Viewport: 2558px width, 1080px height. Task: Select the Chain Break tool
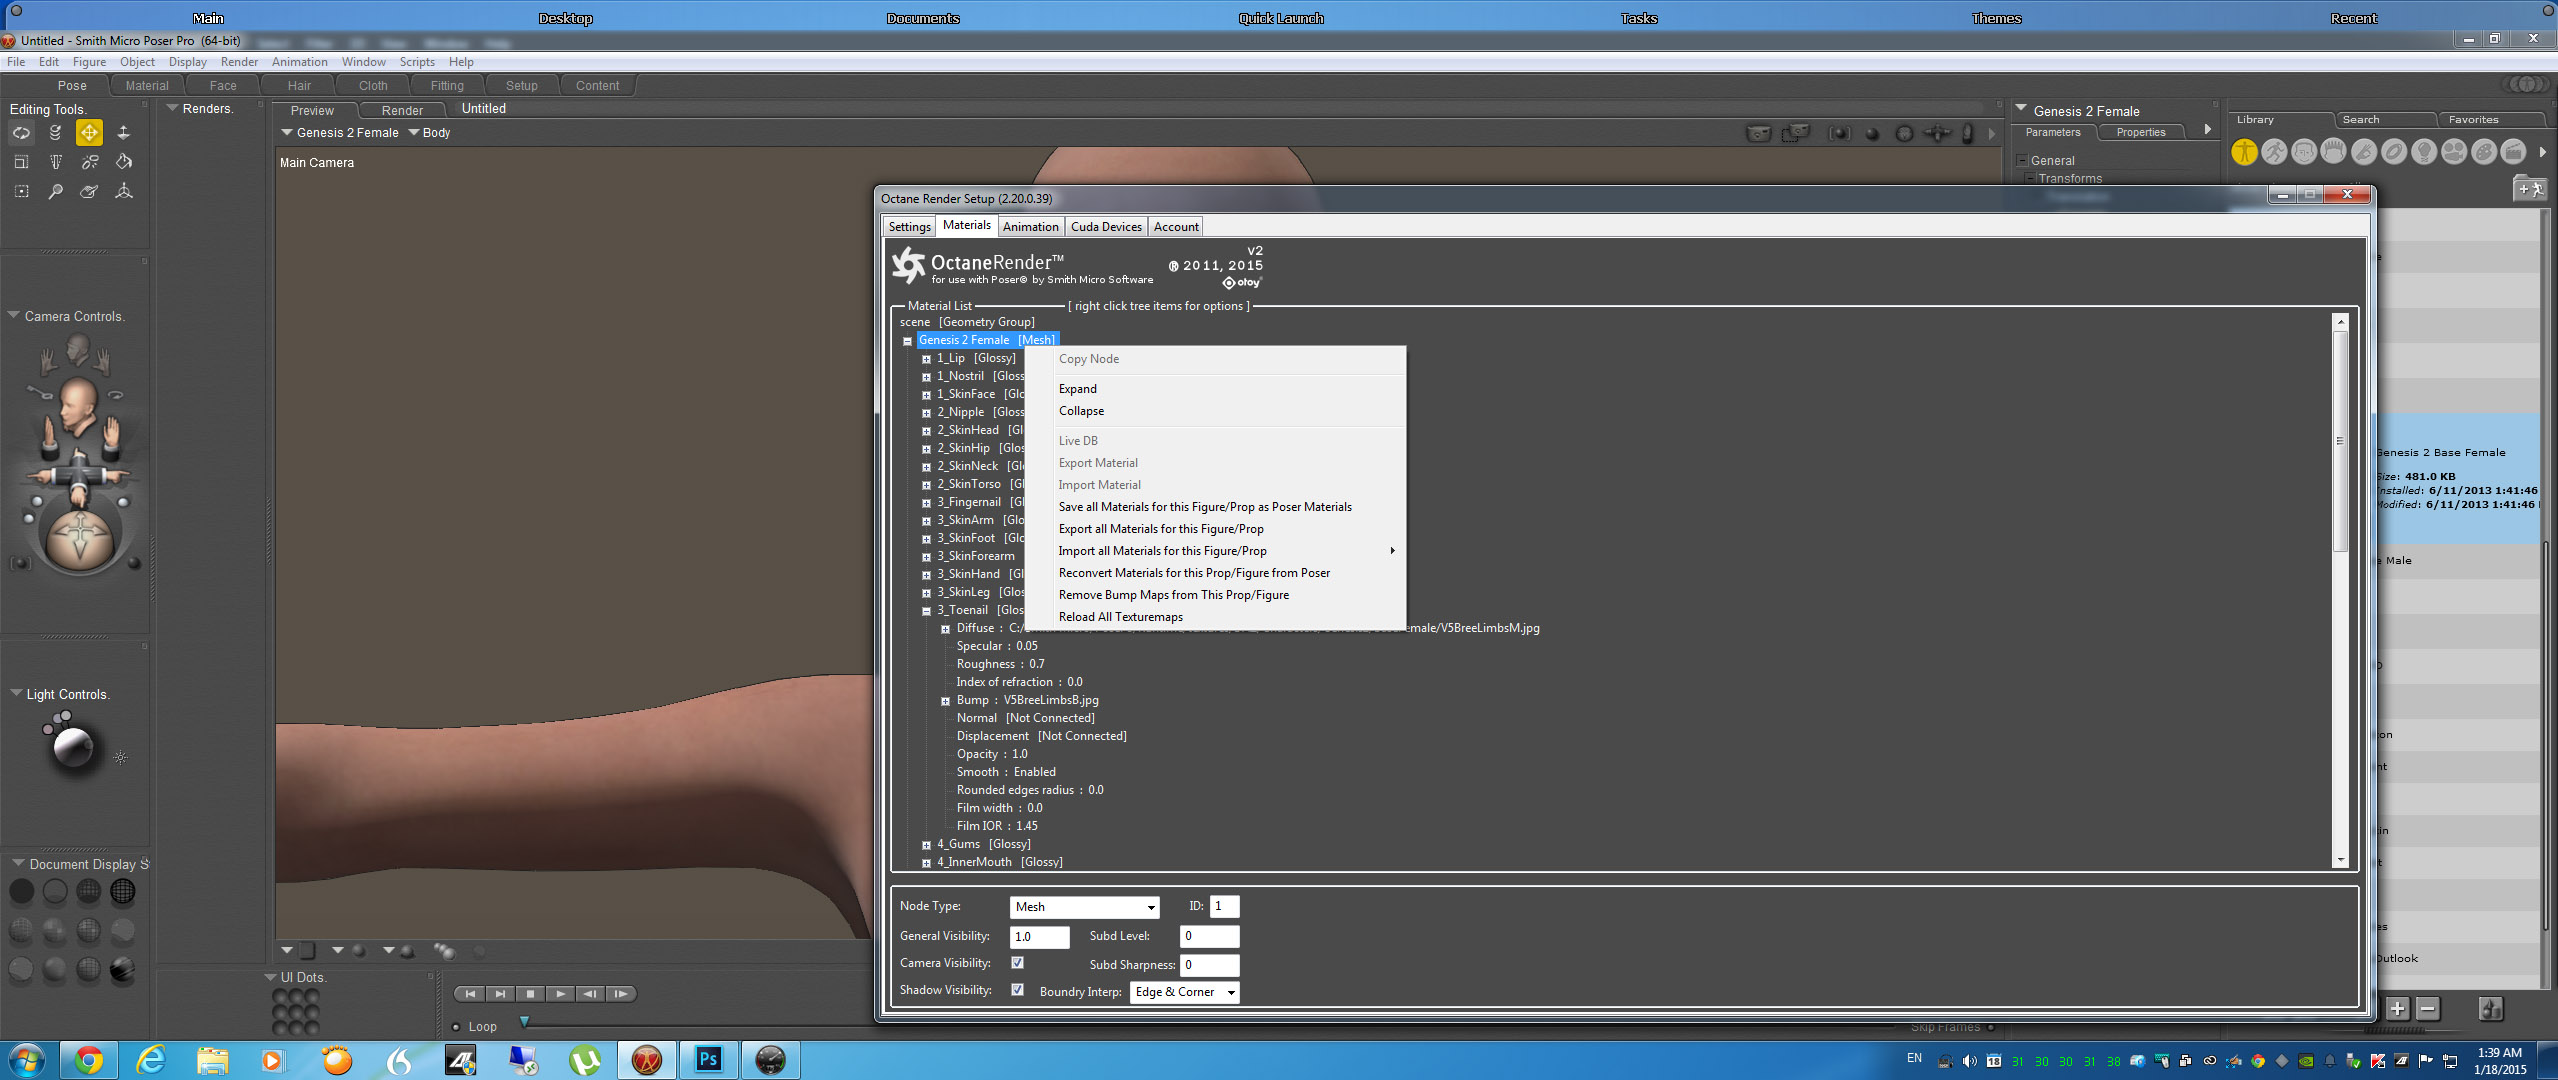pyautogui.click(x=89, y=162)
